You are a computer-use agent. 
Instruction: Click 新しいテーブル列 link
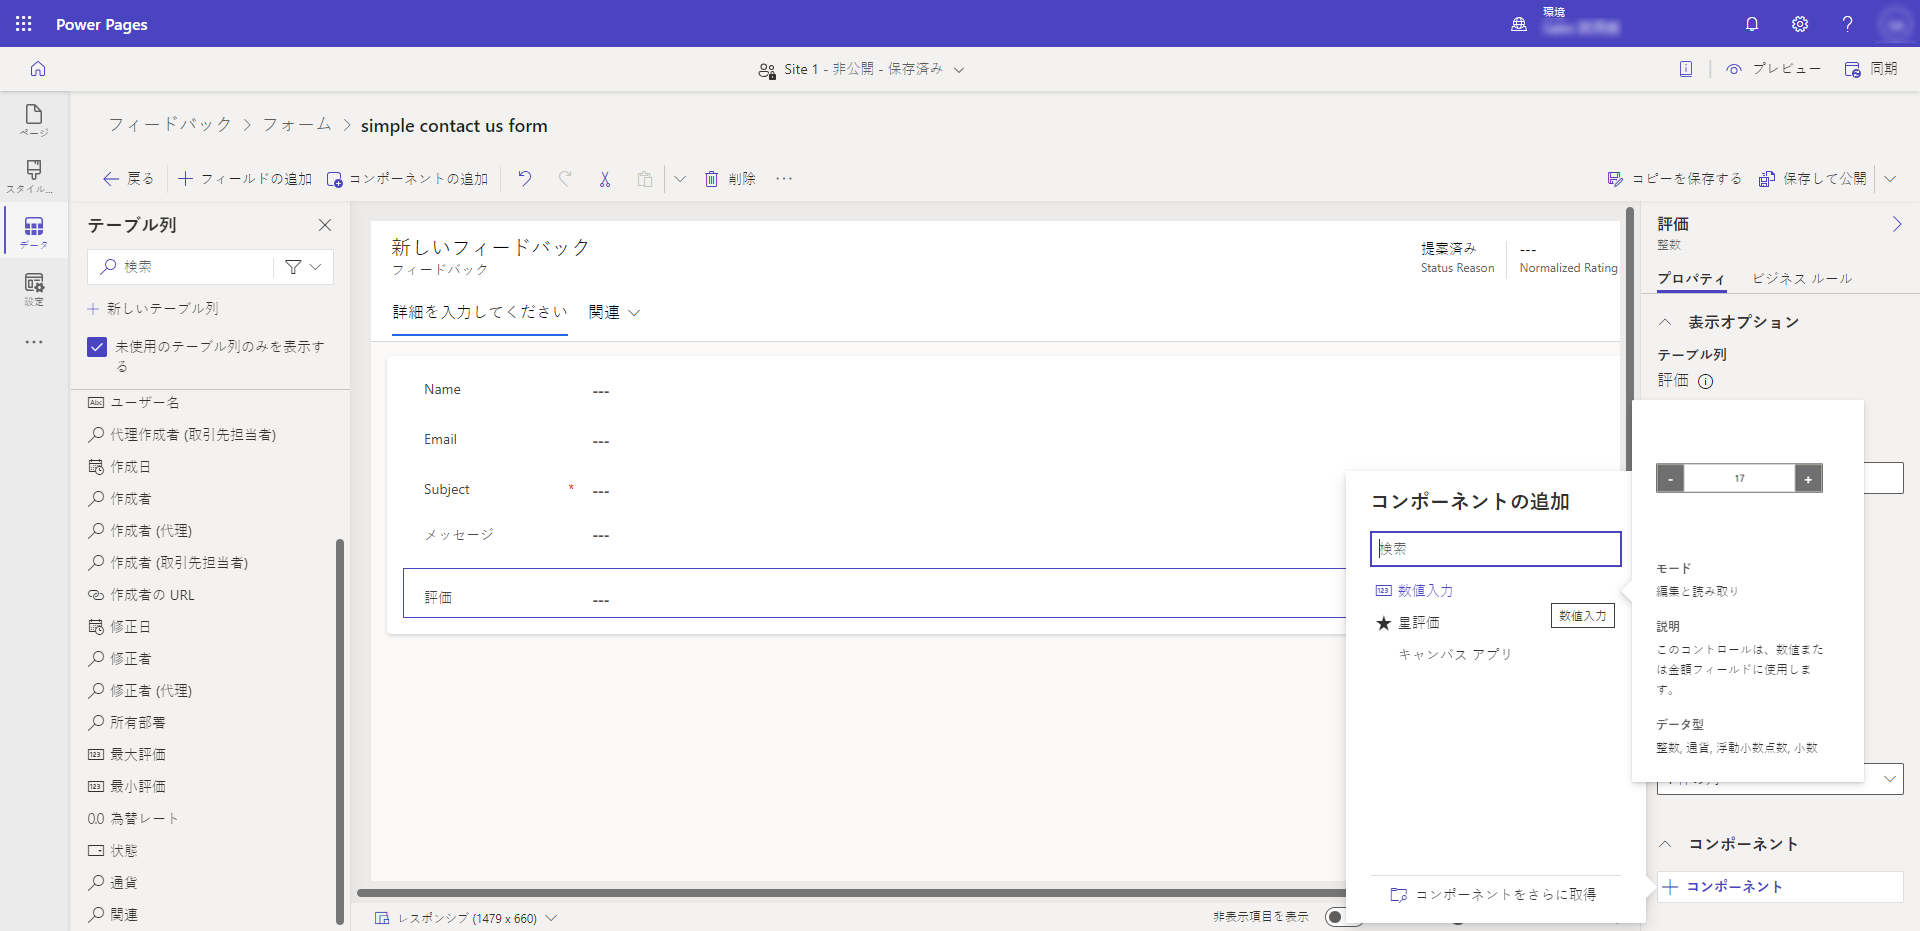click(153, 309)
